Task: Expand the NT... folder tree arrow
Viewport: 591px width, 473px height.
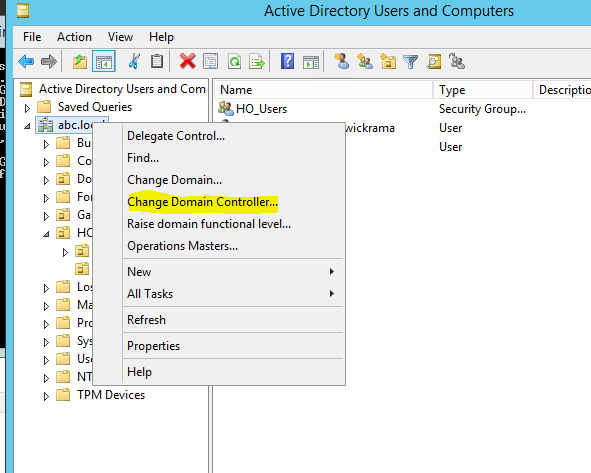Action: pyautogui.click(x=46, y=378)
